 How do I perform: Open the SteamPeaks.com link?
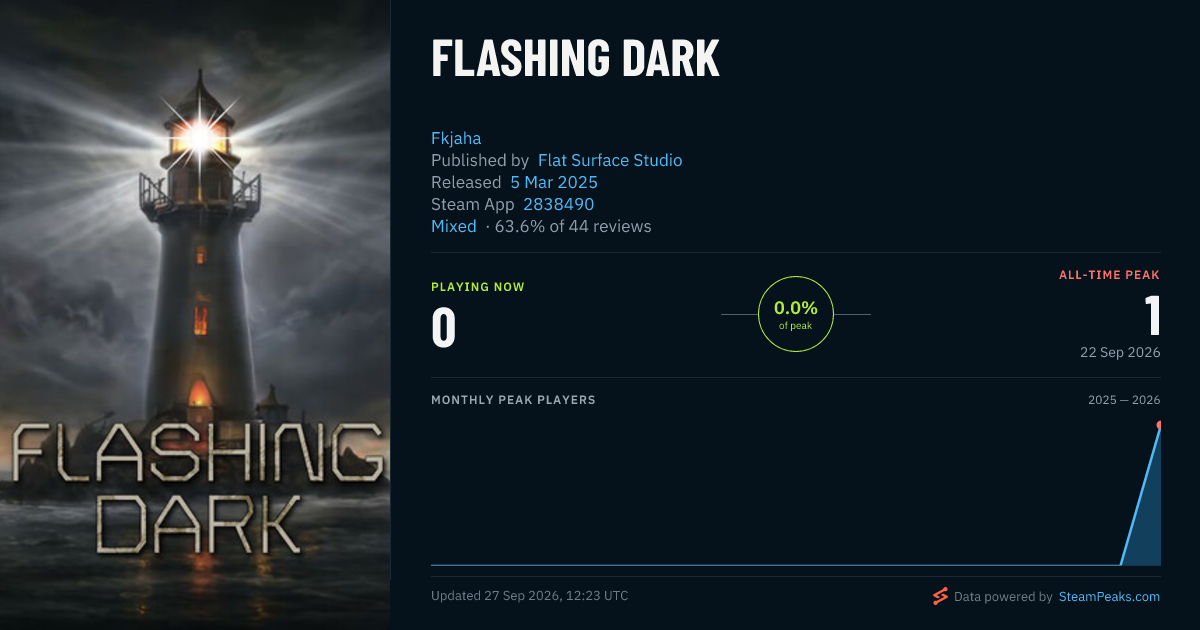click(x=1109, y=596)
